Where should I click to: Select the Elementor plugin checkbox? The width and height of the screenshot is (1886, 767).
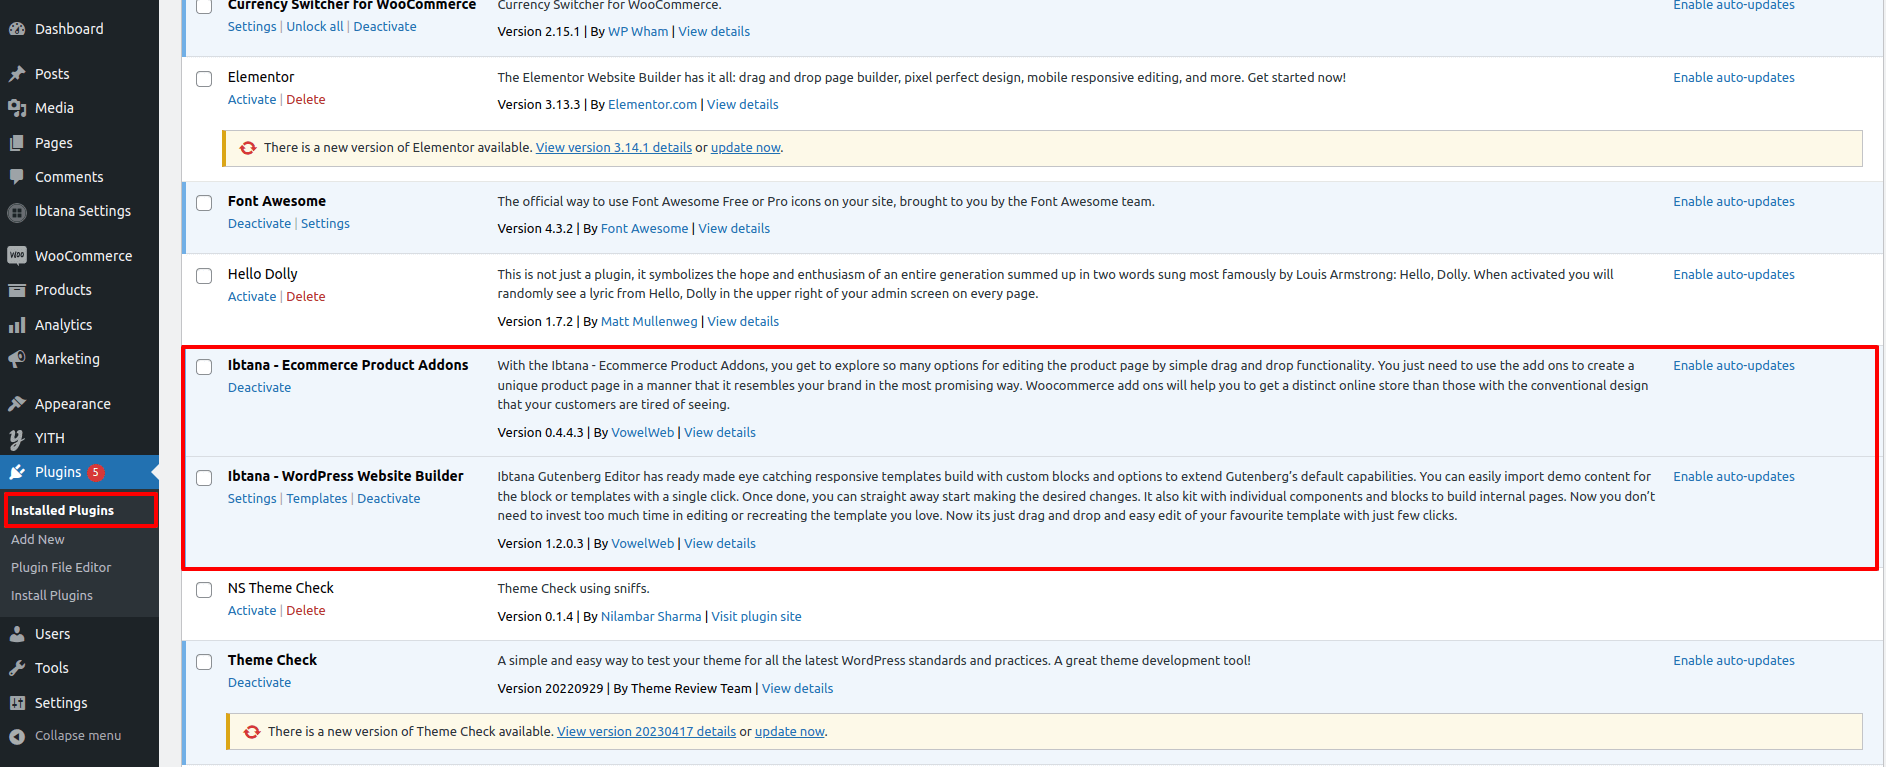[204, 79]
